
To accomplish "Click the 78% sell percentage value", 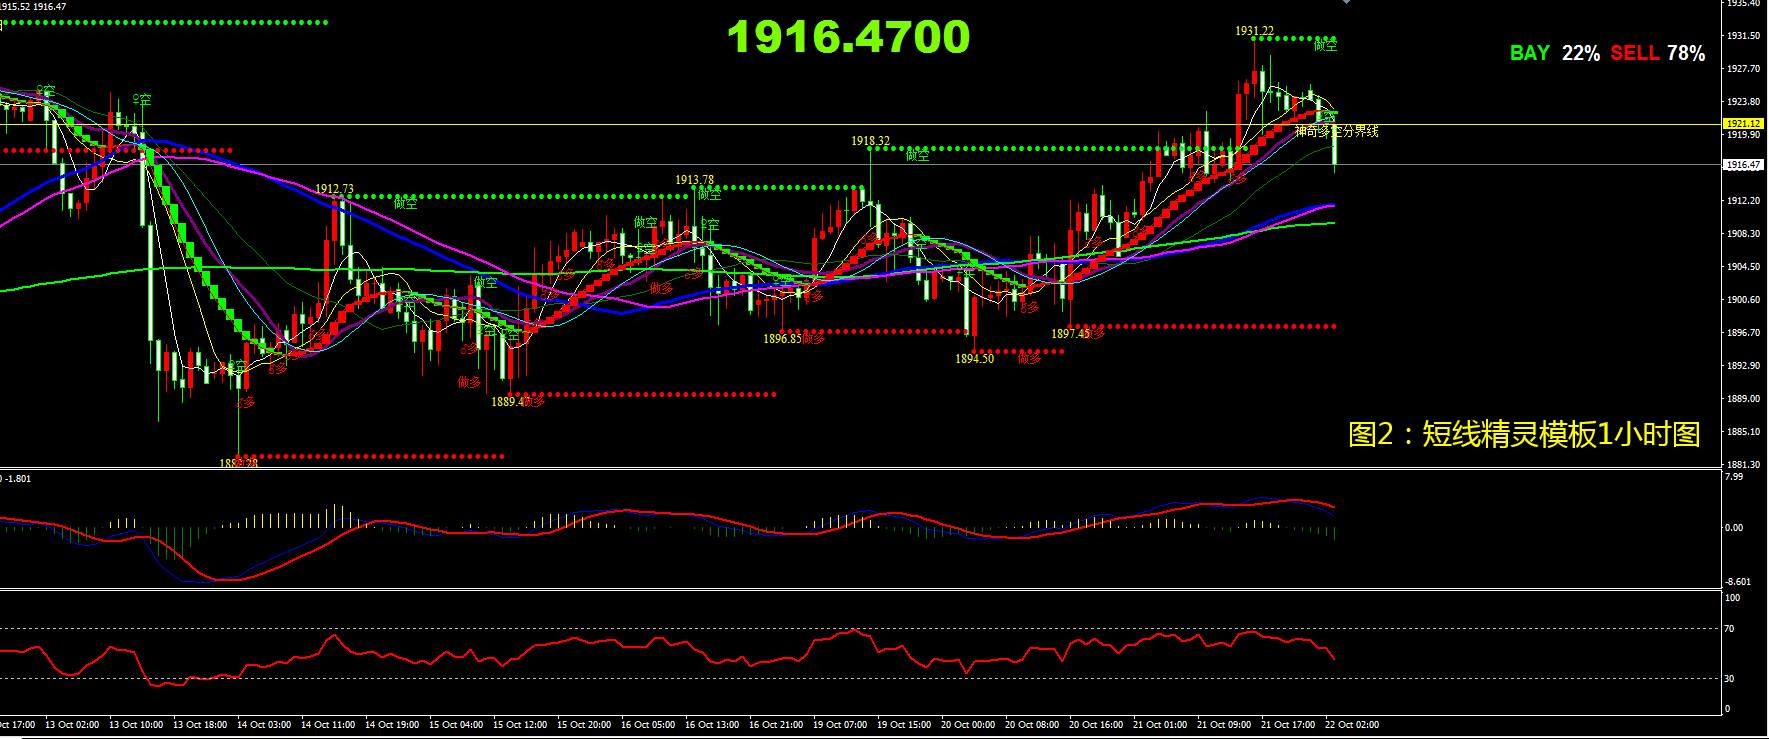I will pos(1686,53).
